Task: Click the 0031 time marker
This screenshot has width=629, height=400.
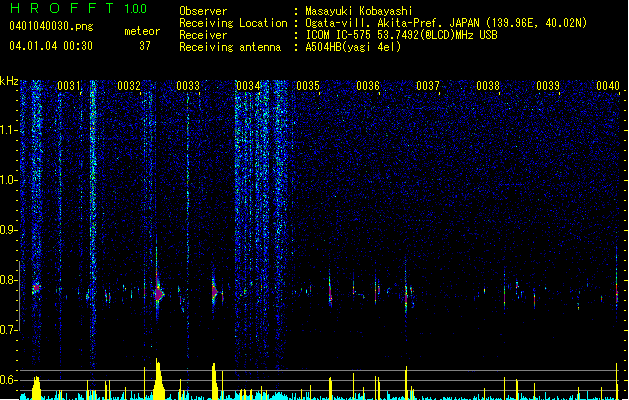Action: [69, 86]
